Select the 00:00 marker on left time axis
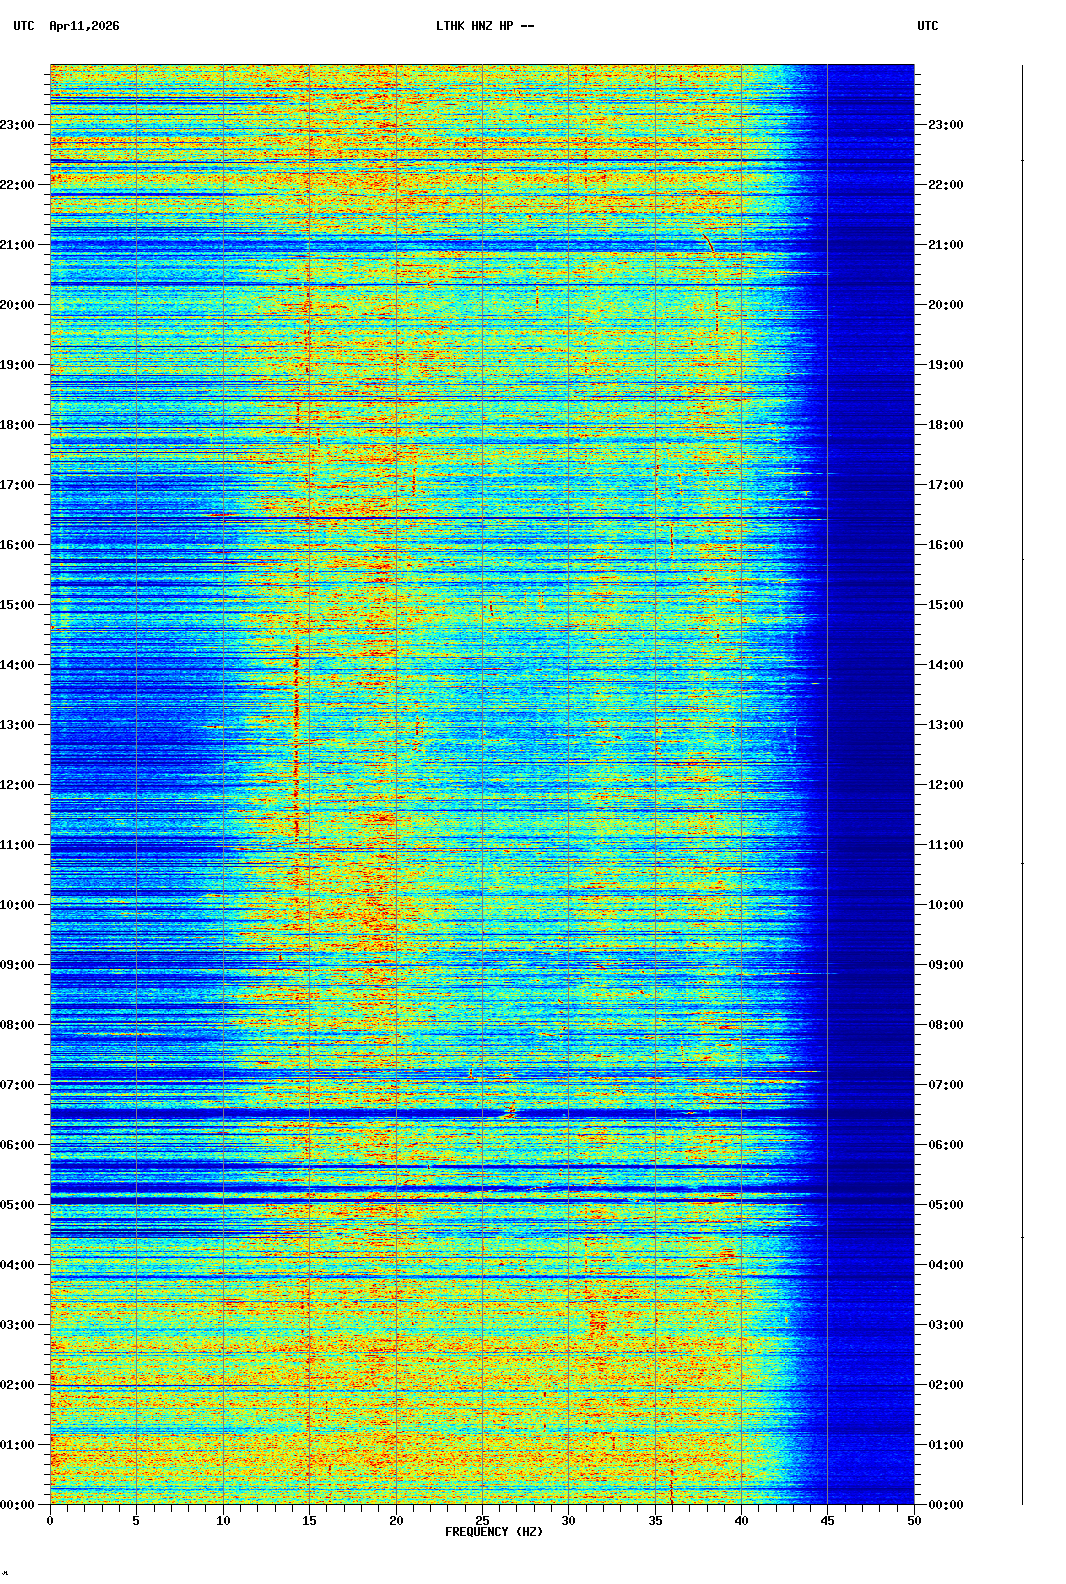 (x=18, y=1505)
